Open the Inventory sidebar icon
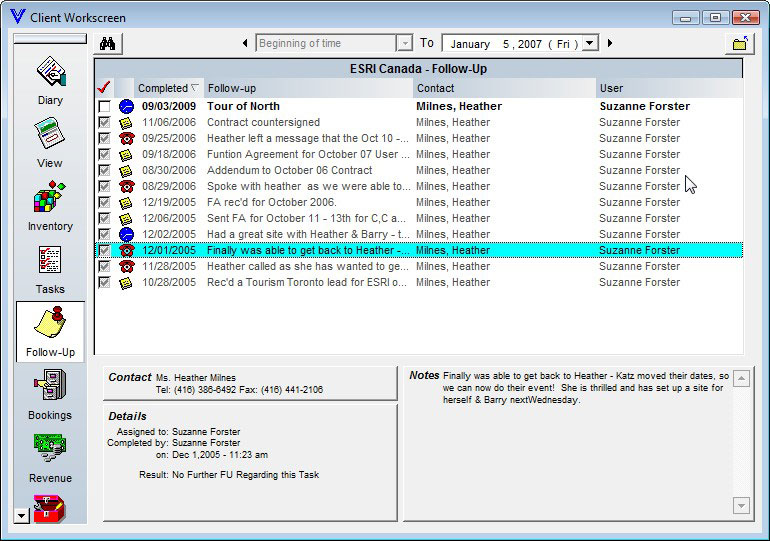Viewport: 770px width, 541px height. (x=50, y=204)
